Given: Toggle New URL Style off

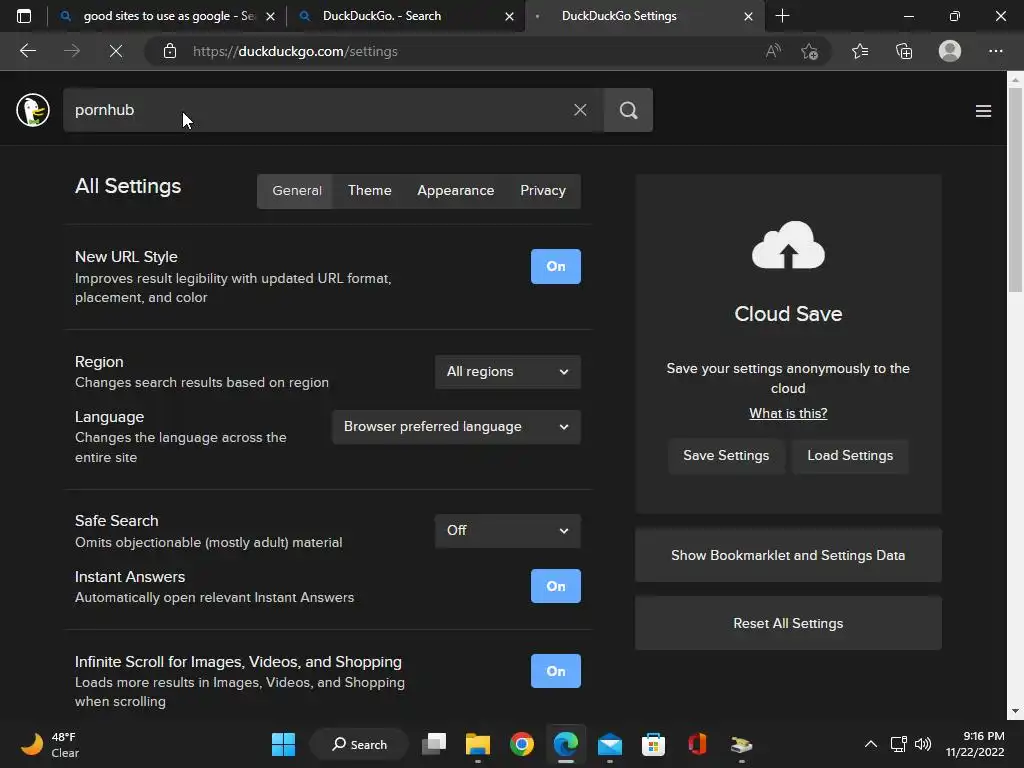Looking at the screenshot, I should click(556, 266).
